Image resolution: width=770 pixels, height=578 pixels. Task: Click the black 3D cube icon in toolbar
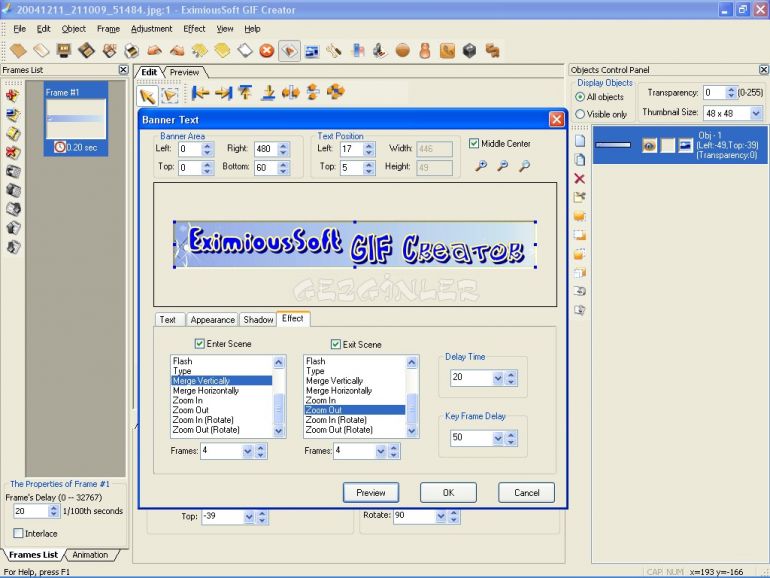click(x=469, y=51)
